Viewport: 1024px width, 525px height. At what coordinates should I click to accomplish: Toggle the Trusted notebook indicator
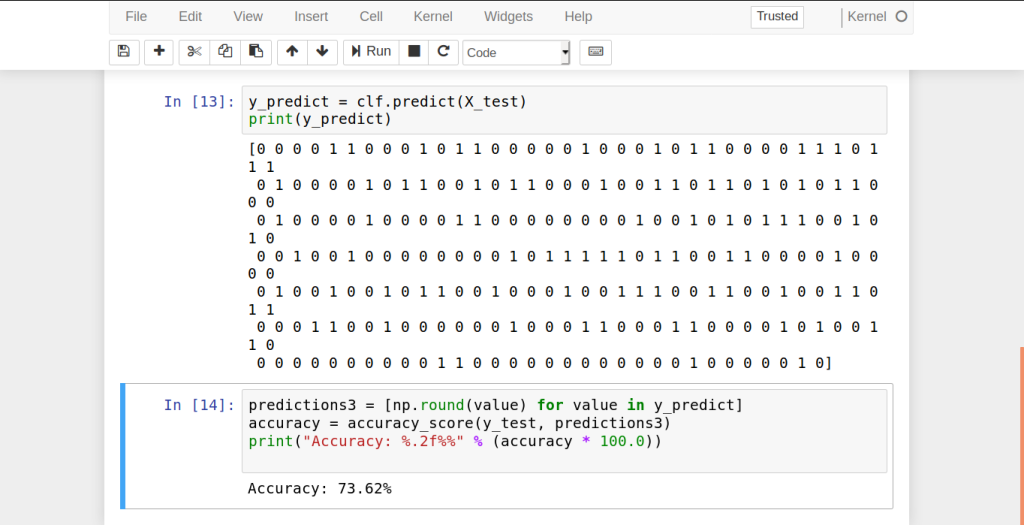click(x=777, y=16)
